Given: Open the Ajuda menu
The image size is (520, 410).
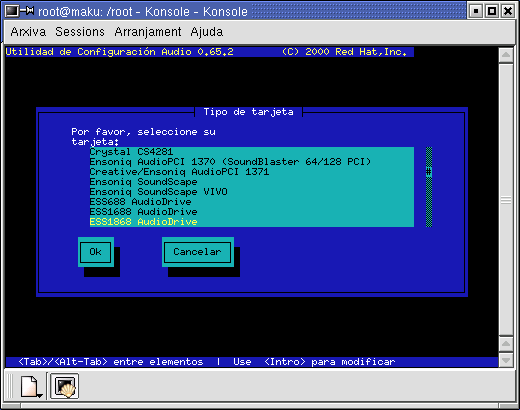Looking at the screenshot, I should [207, 32].
